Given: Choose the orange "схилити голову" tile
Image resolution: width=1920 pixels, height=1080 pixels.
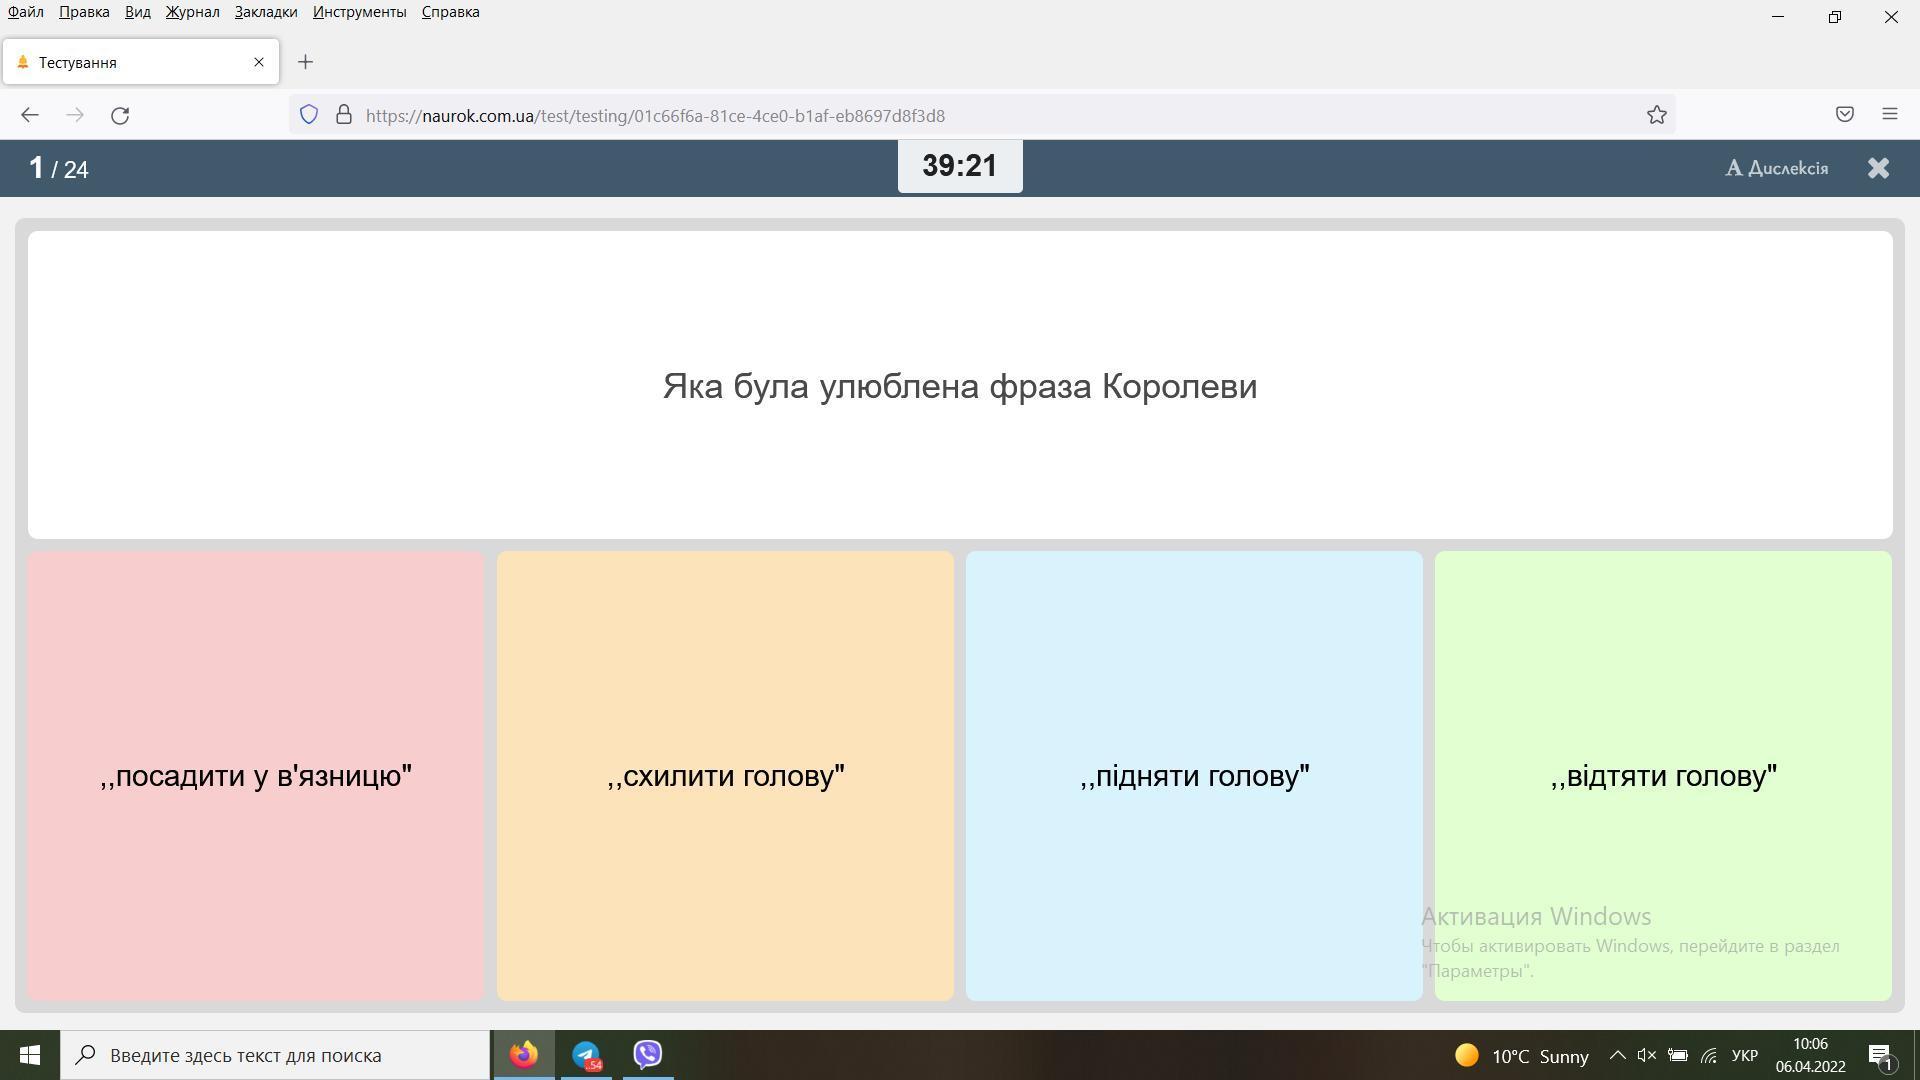Looking at the screenshot, I should click(725, 776).
